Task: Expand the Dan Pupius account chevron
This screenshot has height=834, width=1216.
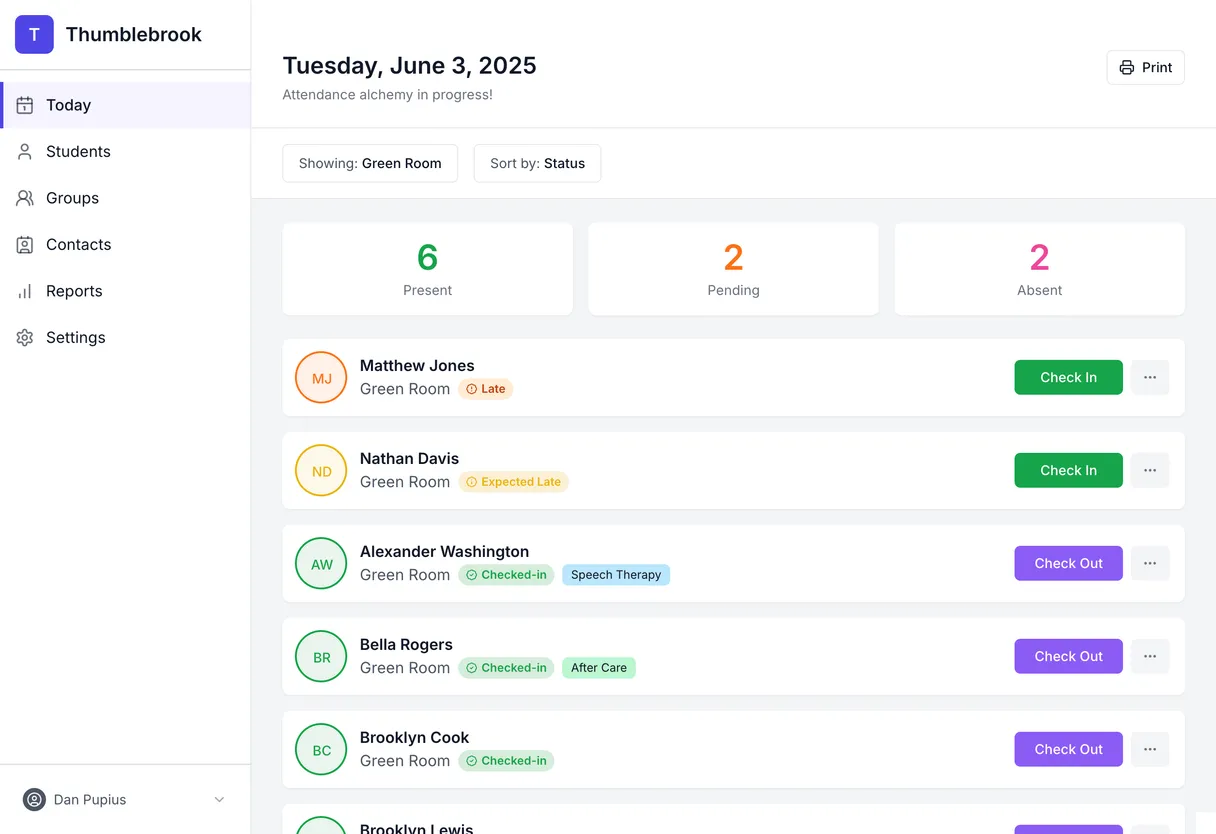Action: click(220, 800)
